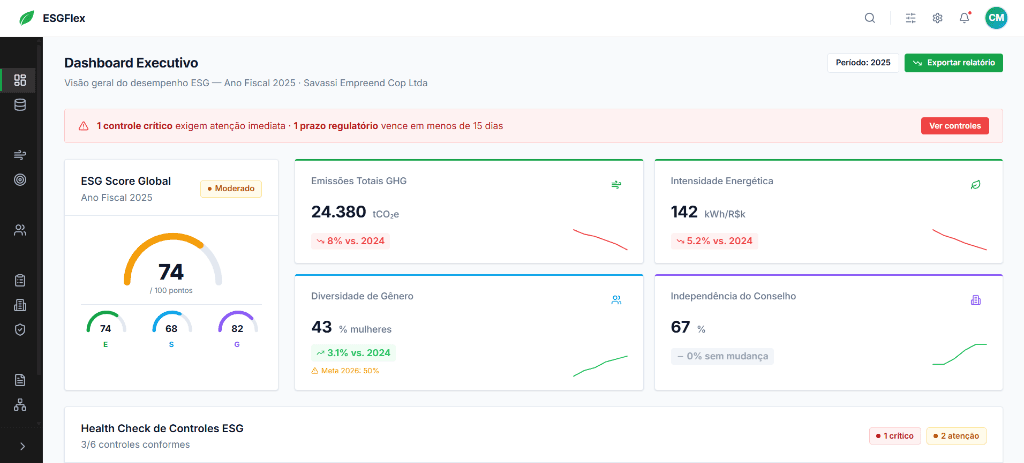Open the filter sliders icon in top bar
The width and height of the screenshot is (1024, 463).
[x=910, y=18]
